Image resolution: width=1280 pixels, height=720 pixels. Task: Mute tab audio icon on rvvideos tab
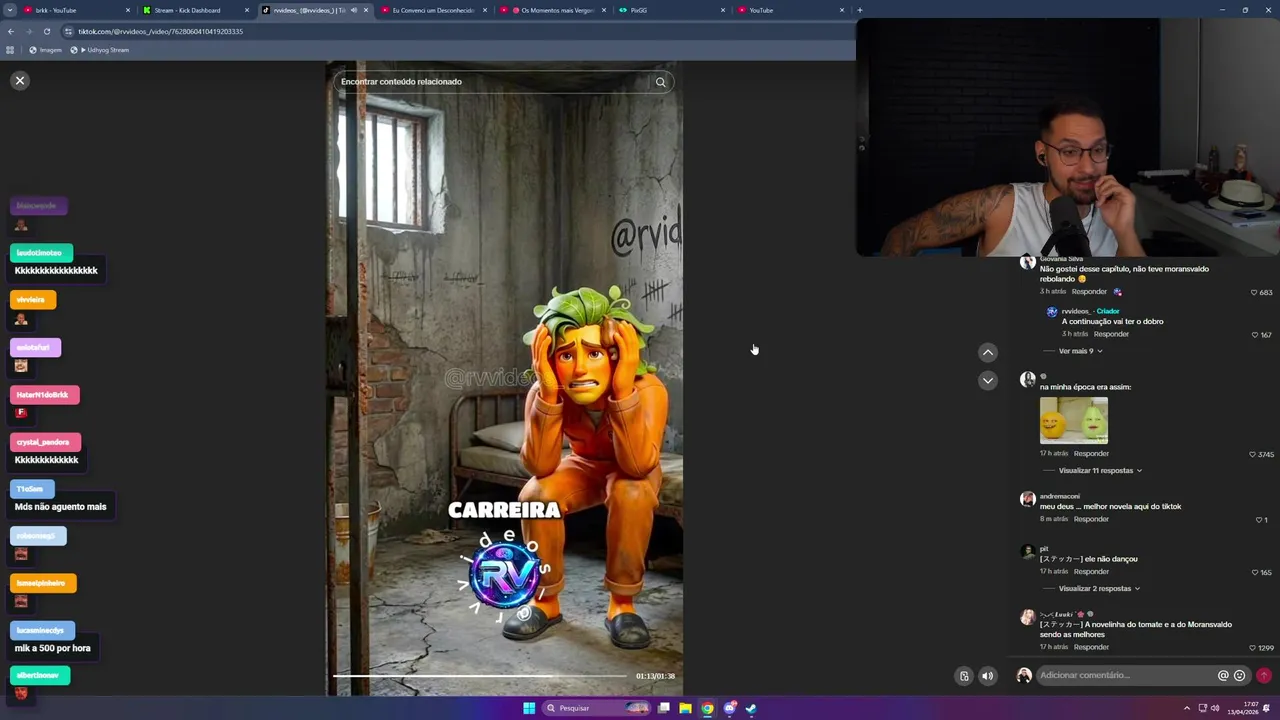(353, 10)
